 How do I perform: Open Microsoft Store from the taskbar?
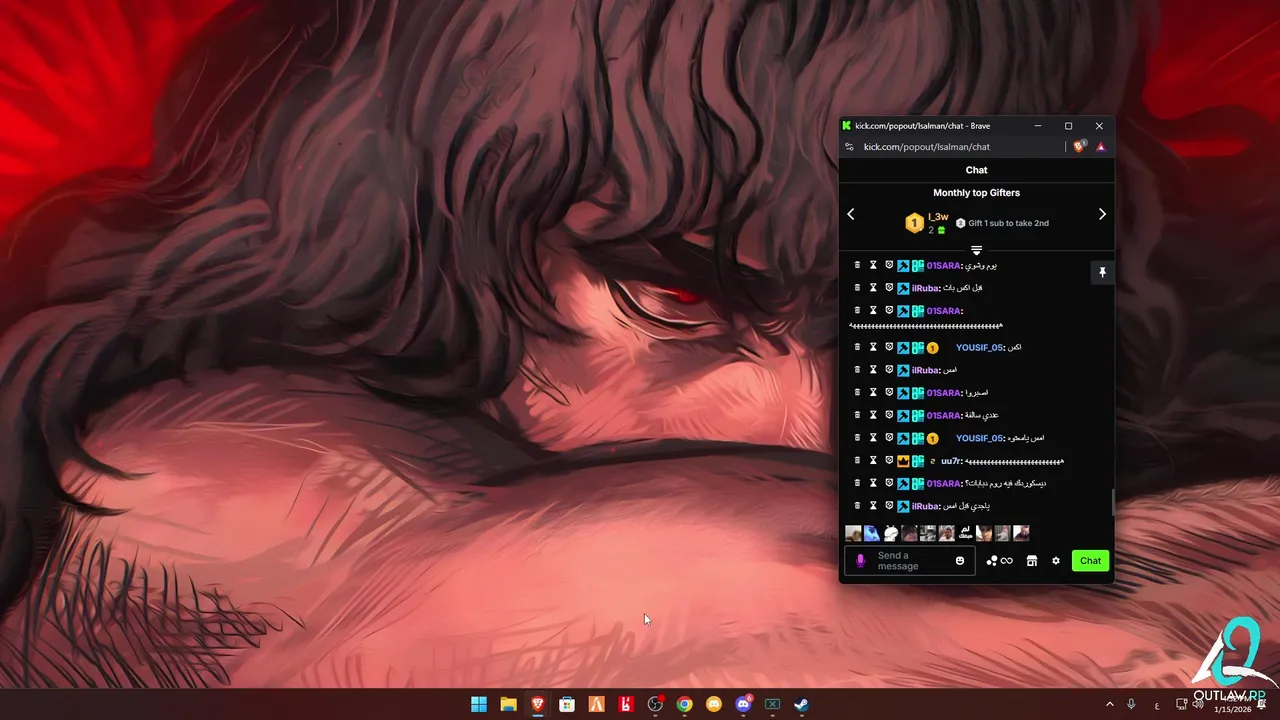(567, 704)
